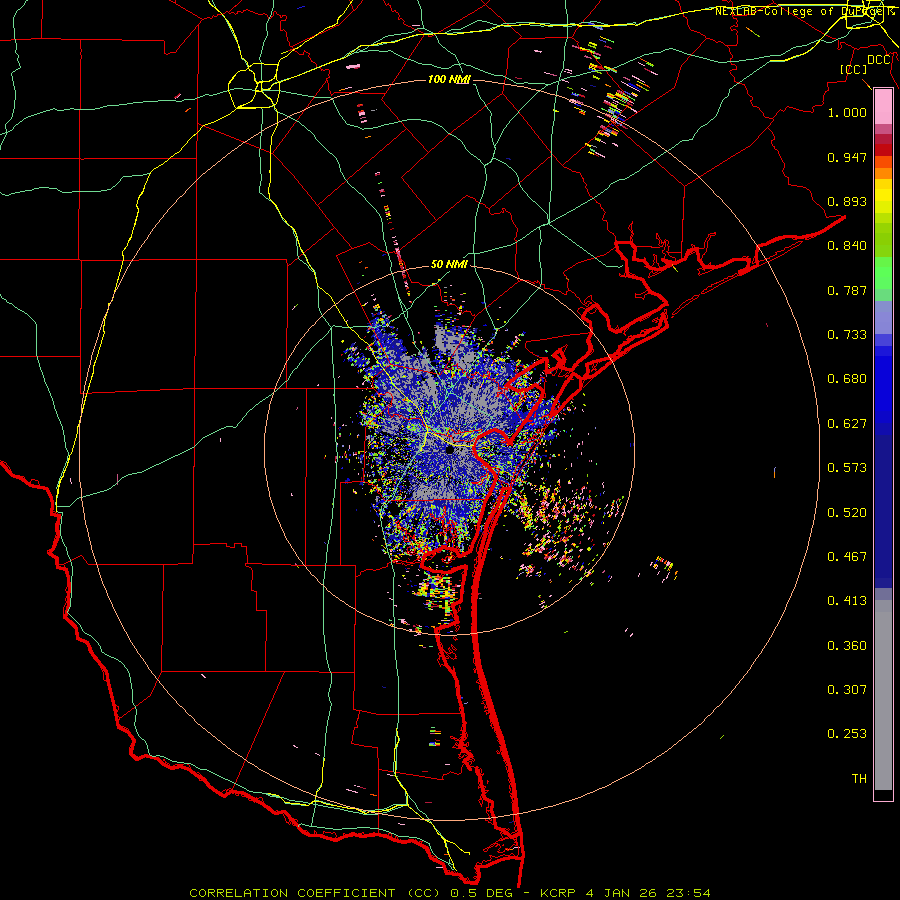Click the 0.947 value on the color scale
This screenshot has width=900, height=900.
pos(847,157)
